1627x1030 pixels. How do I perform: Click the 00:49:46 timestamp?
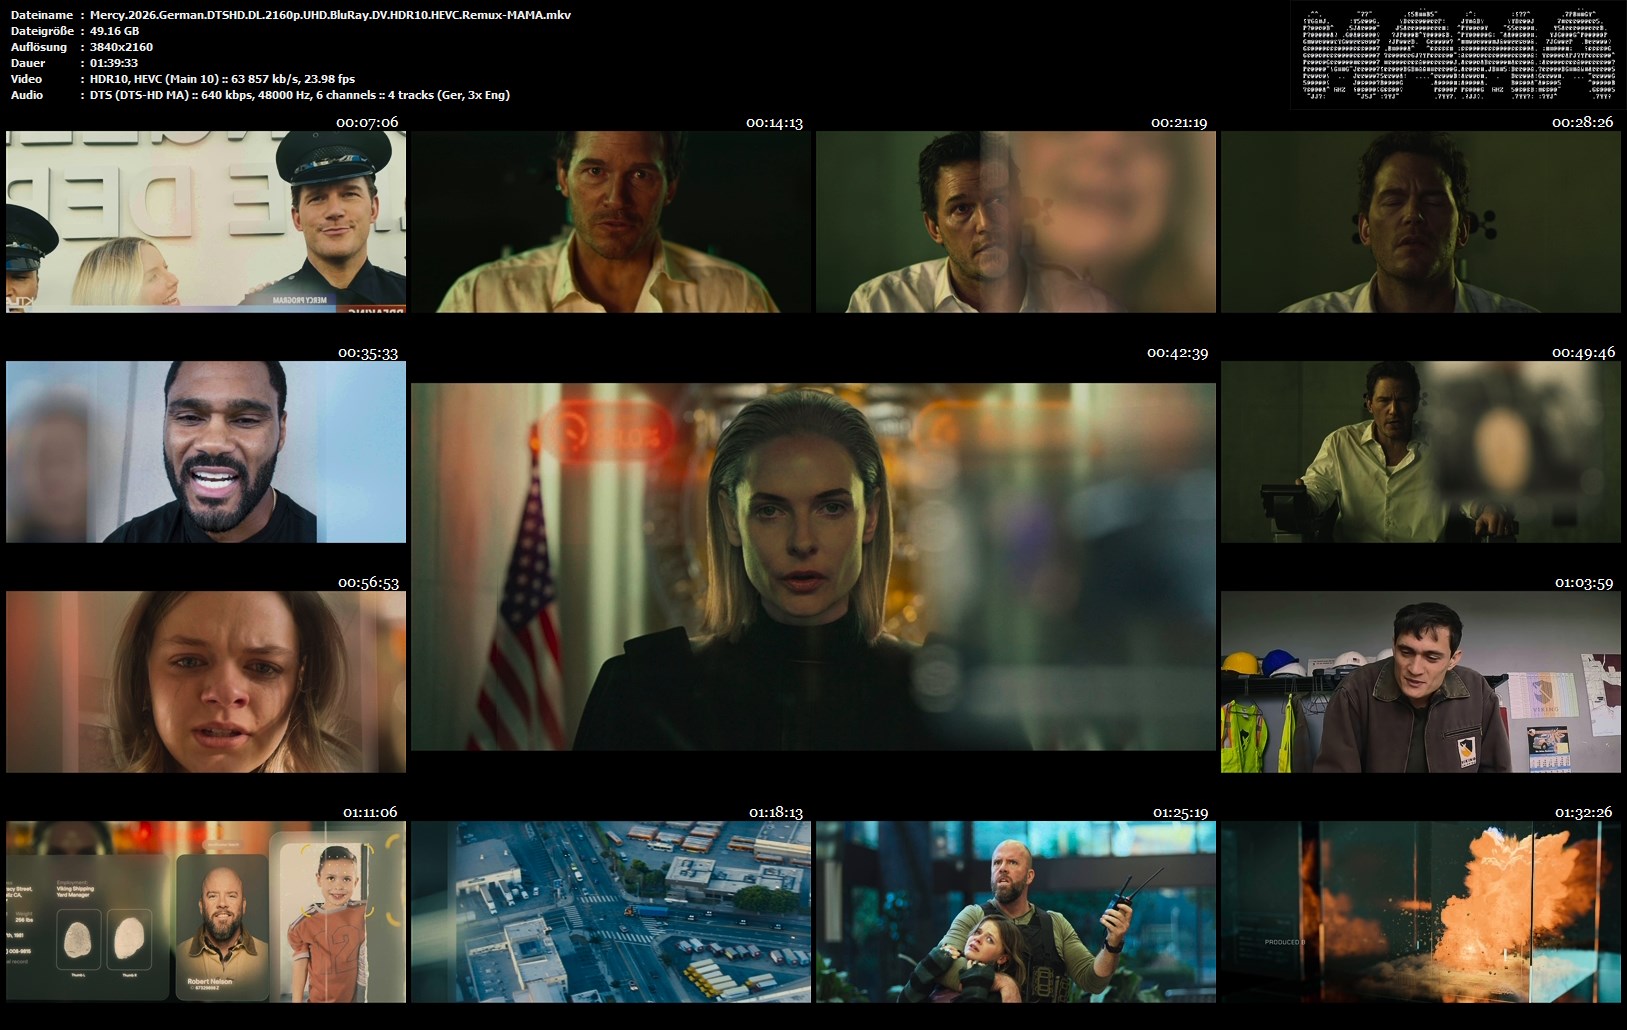(x=1583, y=352)
